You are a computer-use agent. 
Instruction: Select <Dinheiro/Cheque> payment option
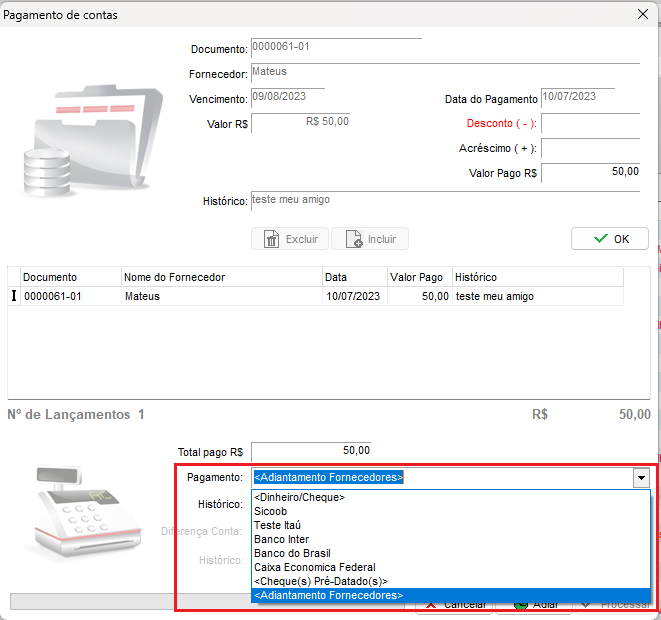(x=299, y=497)
